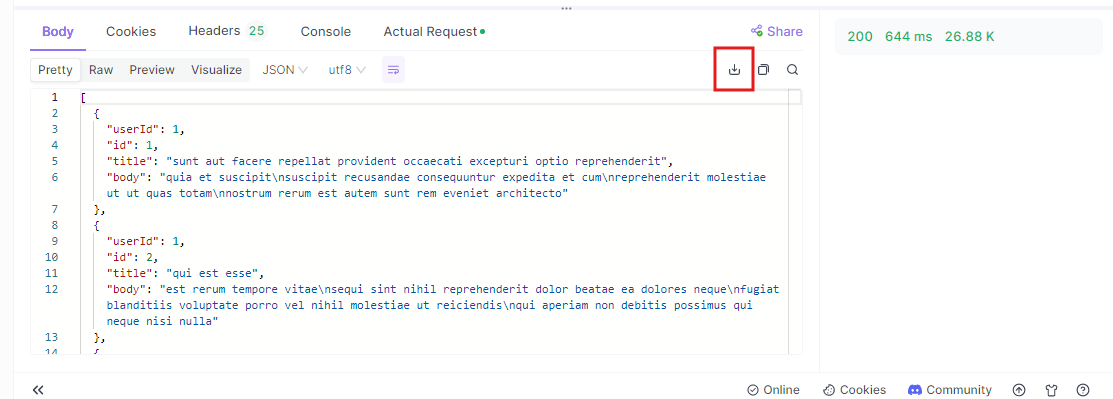Click line number 1 in the gutter
Image resolution: width=1113 pixels, height=399 pixels.
coord(55,97)
